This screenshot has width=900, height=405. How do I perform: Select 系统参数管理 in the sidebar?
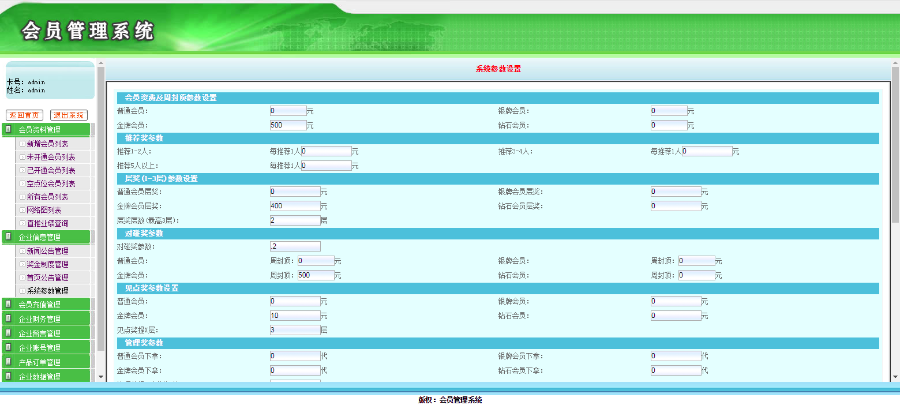[47, 291]
